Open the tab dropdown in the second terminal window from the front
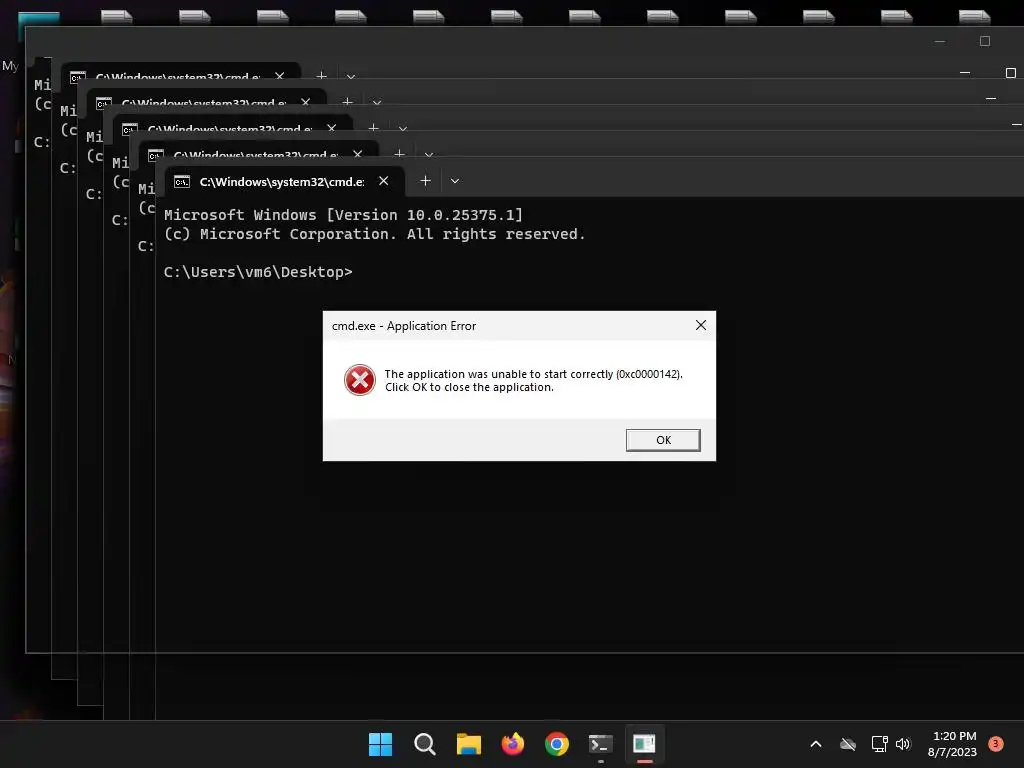This screenshot has width=1024, height=768. 428,155
